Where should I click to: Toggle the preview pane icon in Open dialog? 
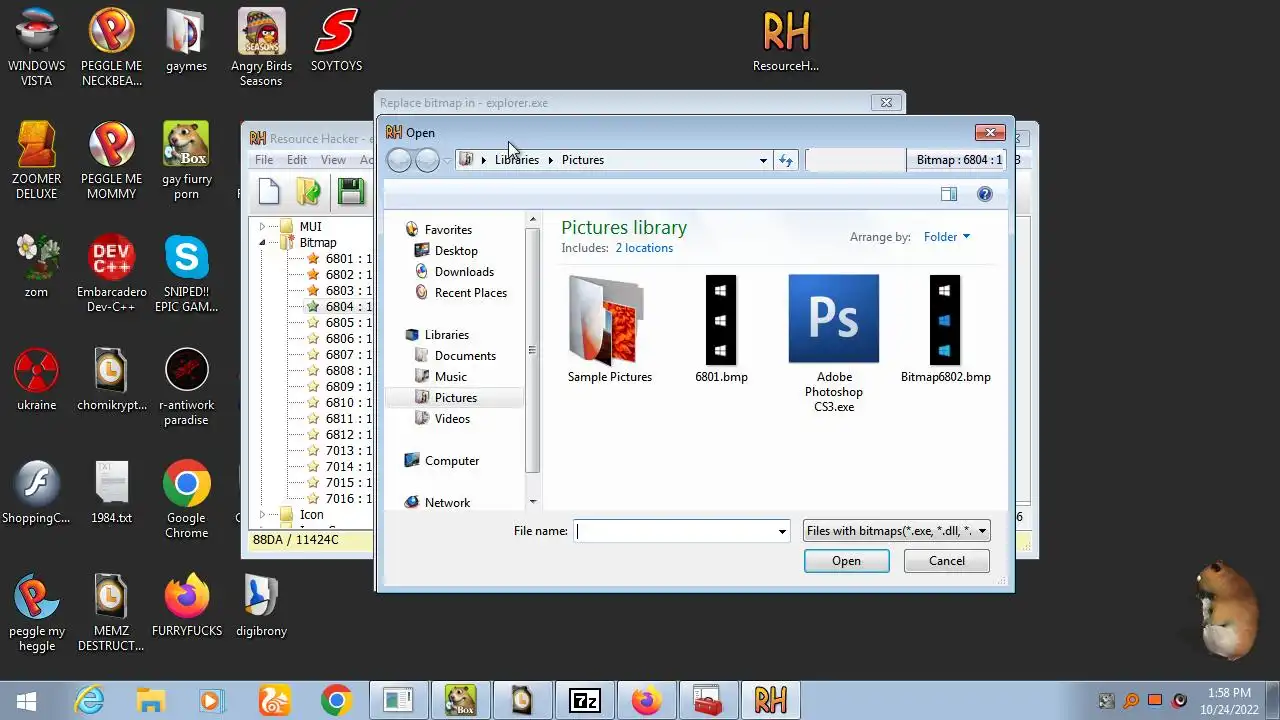tap(949, 194)
